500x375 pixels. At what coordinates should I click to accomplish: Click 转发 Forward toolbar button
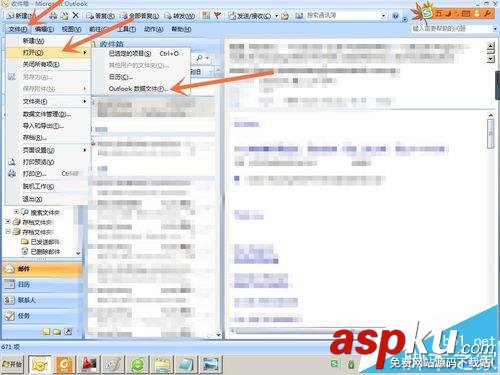click(x=180, y=15)
